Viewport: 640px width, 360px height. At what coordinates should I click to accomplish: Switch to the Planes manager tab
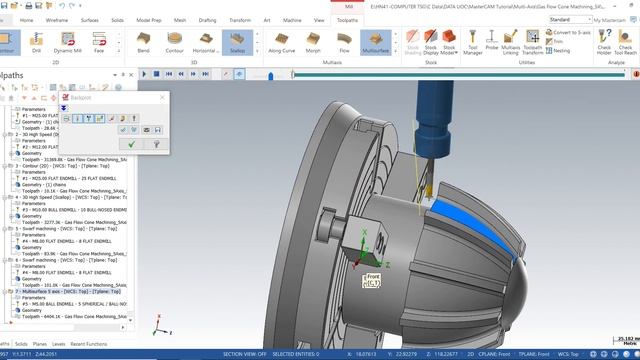click(x=40, y=344)
